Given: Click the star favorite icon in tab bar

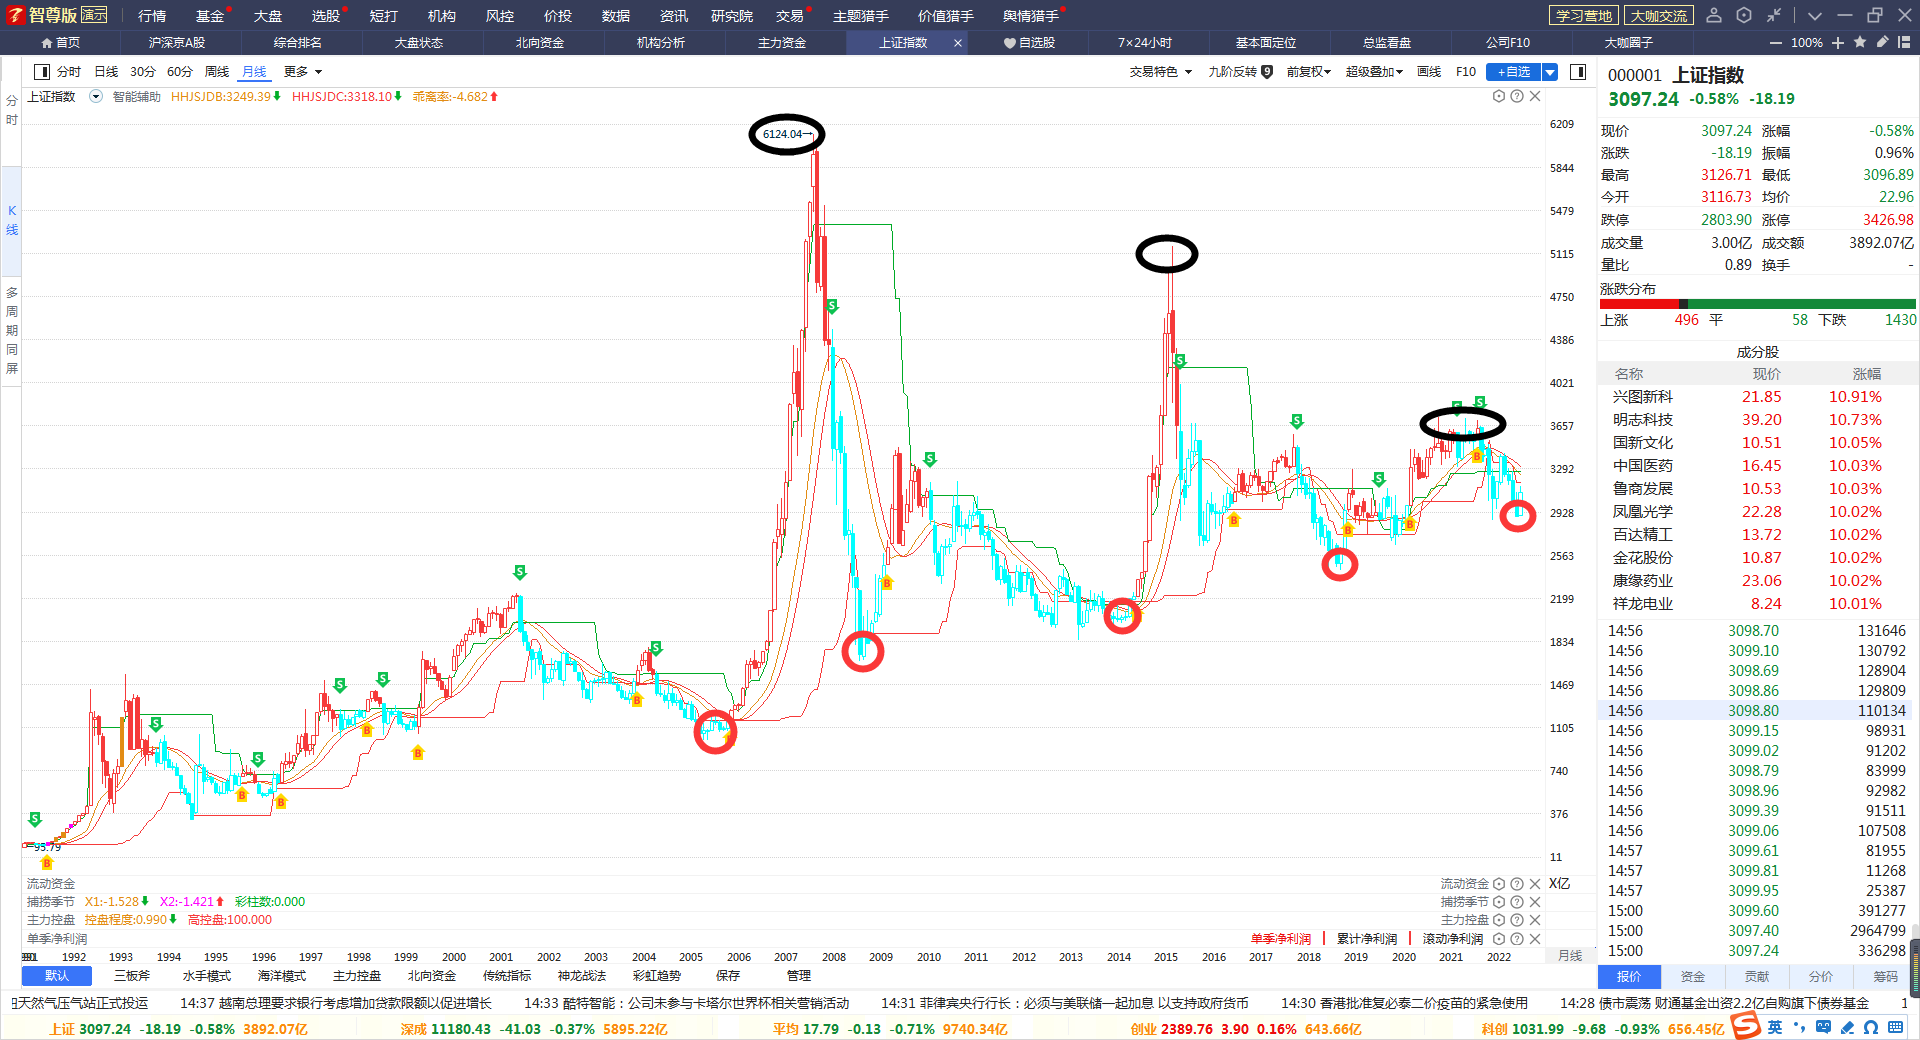Looking at the screenshot, I should [1860, 42].
